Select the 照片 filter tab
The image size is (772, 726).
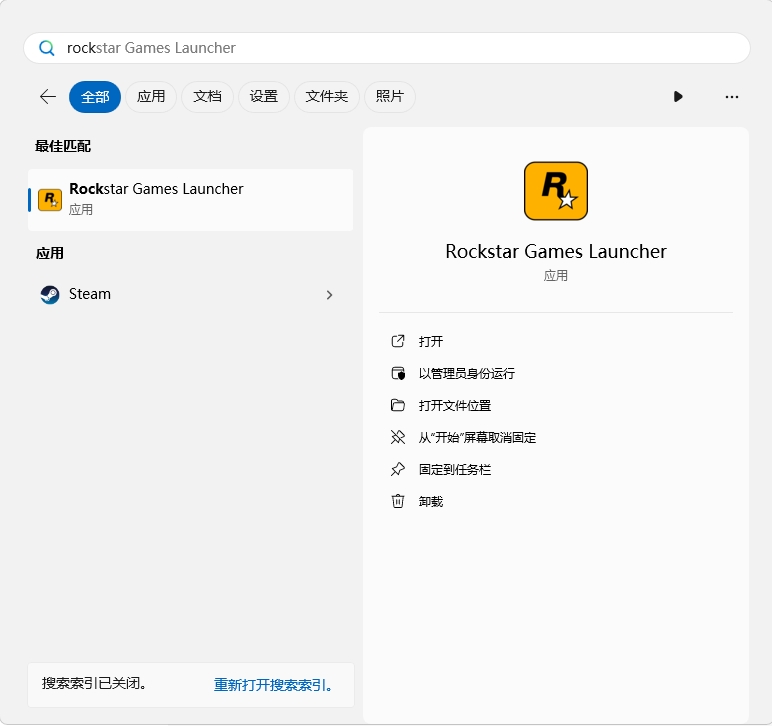[x=389, y=97]
